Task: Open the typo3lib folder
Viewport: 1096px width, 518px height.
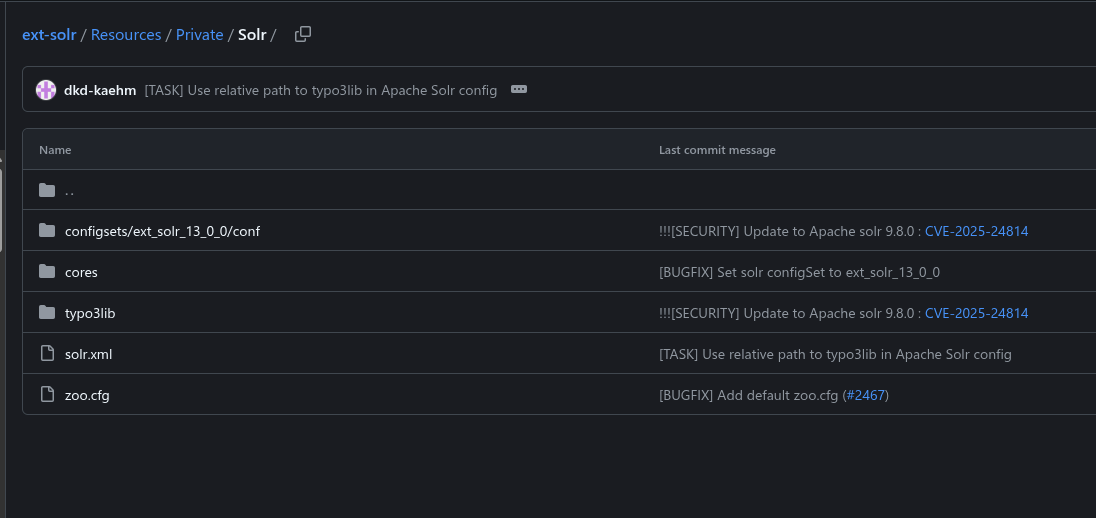Action: 90,313
